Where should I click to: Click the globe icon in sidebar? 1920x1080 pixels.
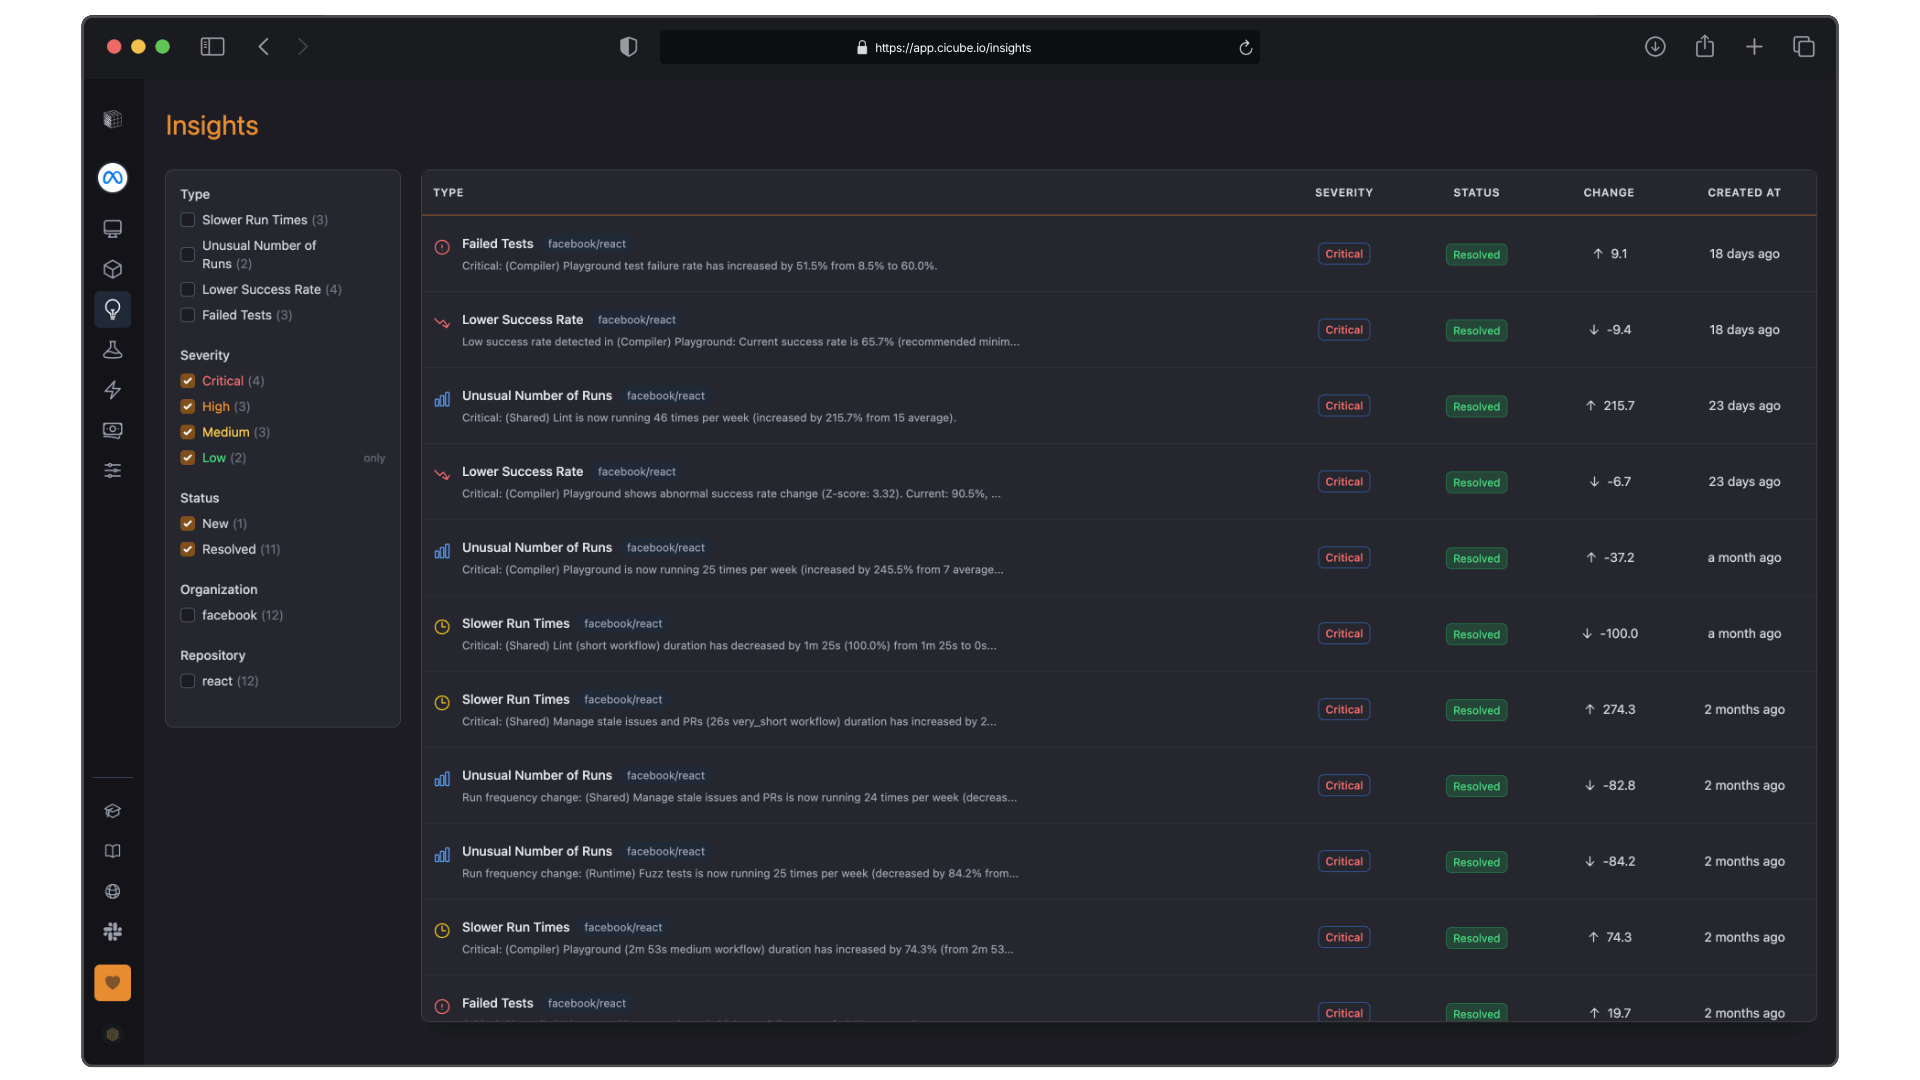[113, 892]
